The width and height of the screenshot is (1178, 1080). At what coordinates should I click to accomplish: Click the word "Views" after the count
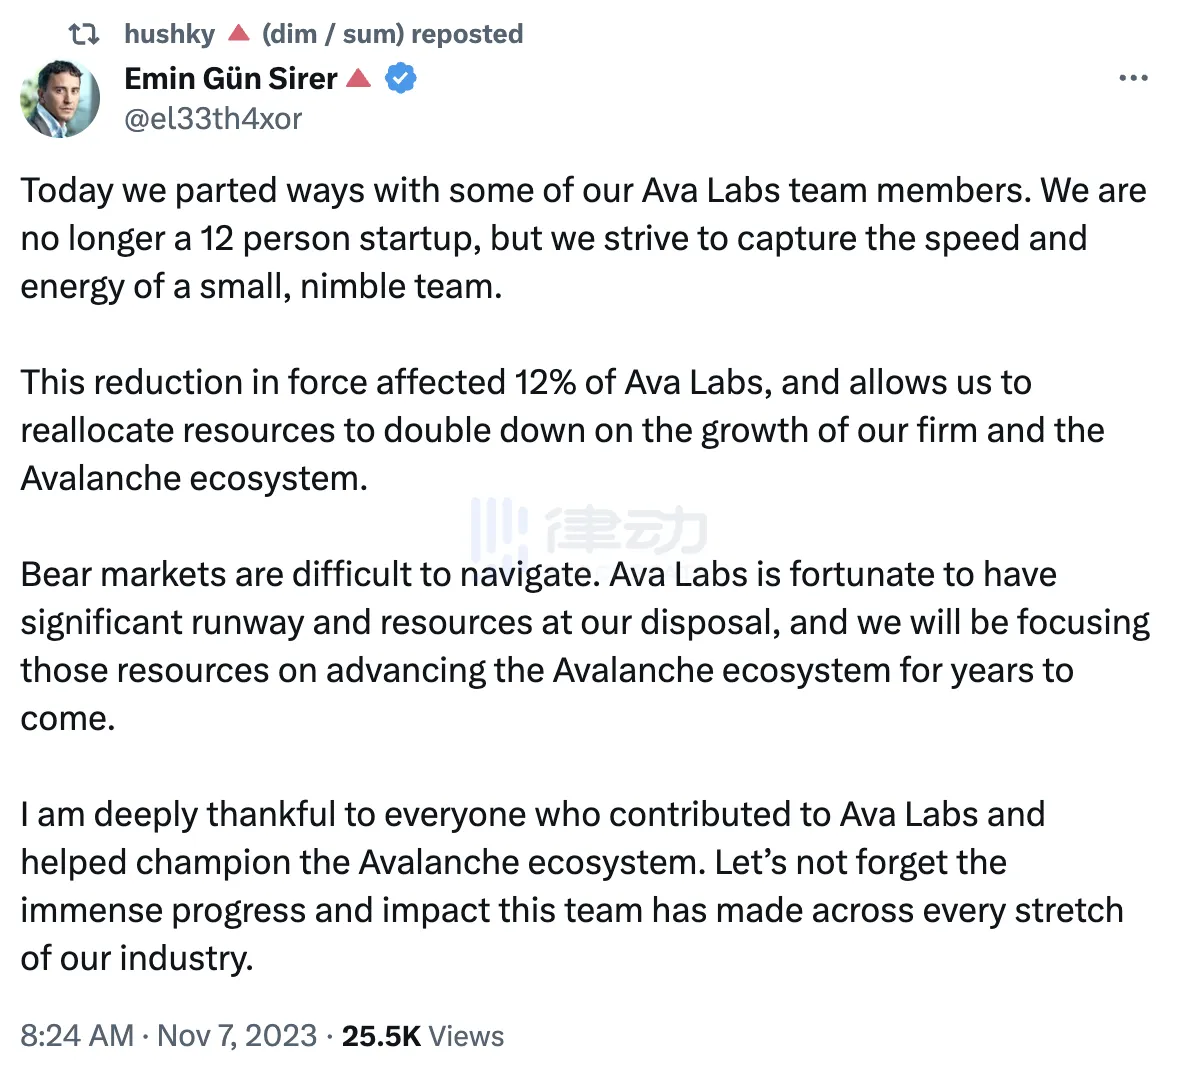click(466, 1036)
